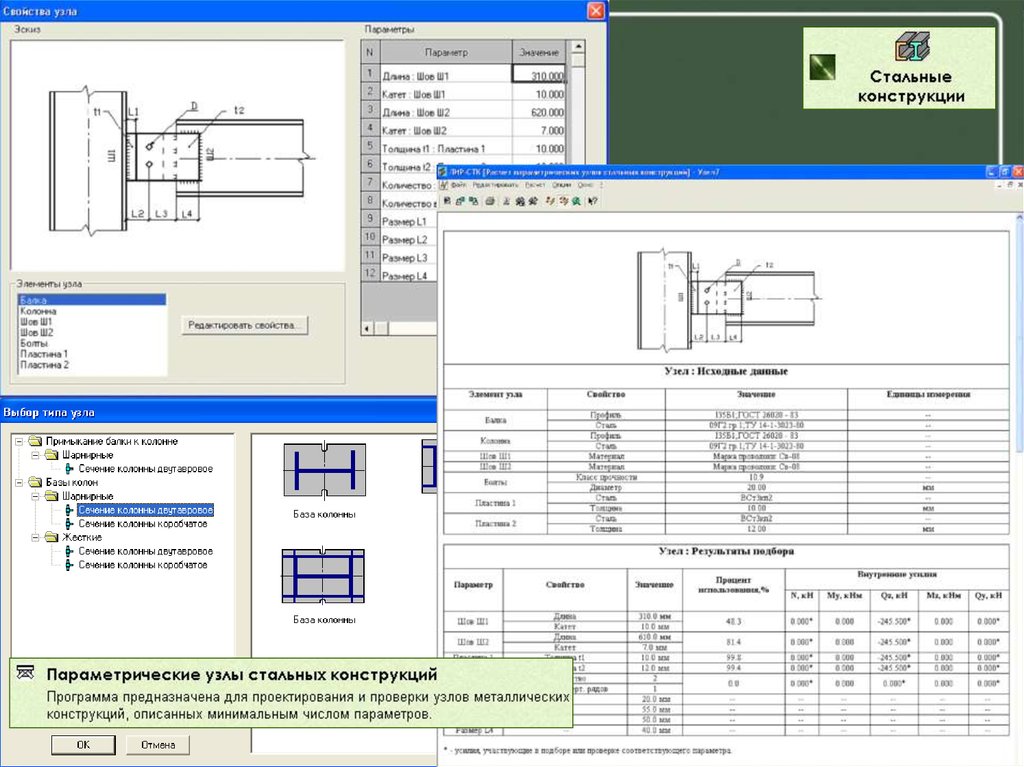1024x767 pixels.
Task: Open the Расчет menu
Action: pos(535,185)
